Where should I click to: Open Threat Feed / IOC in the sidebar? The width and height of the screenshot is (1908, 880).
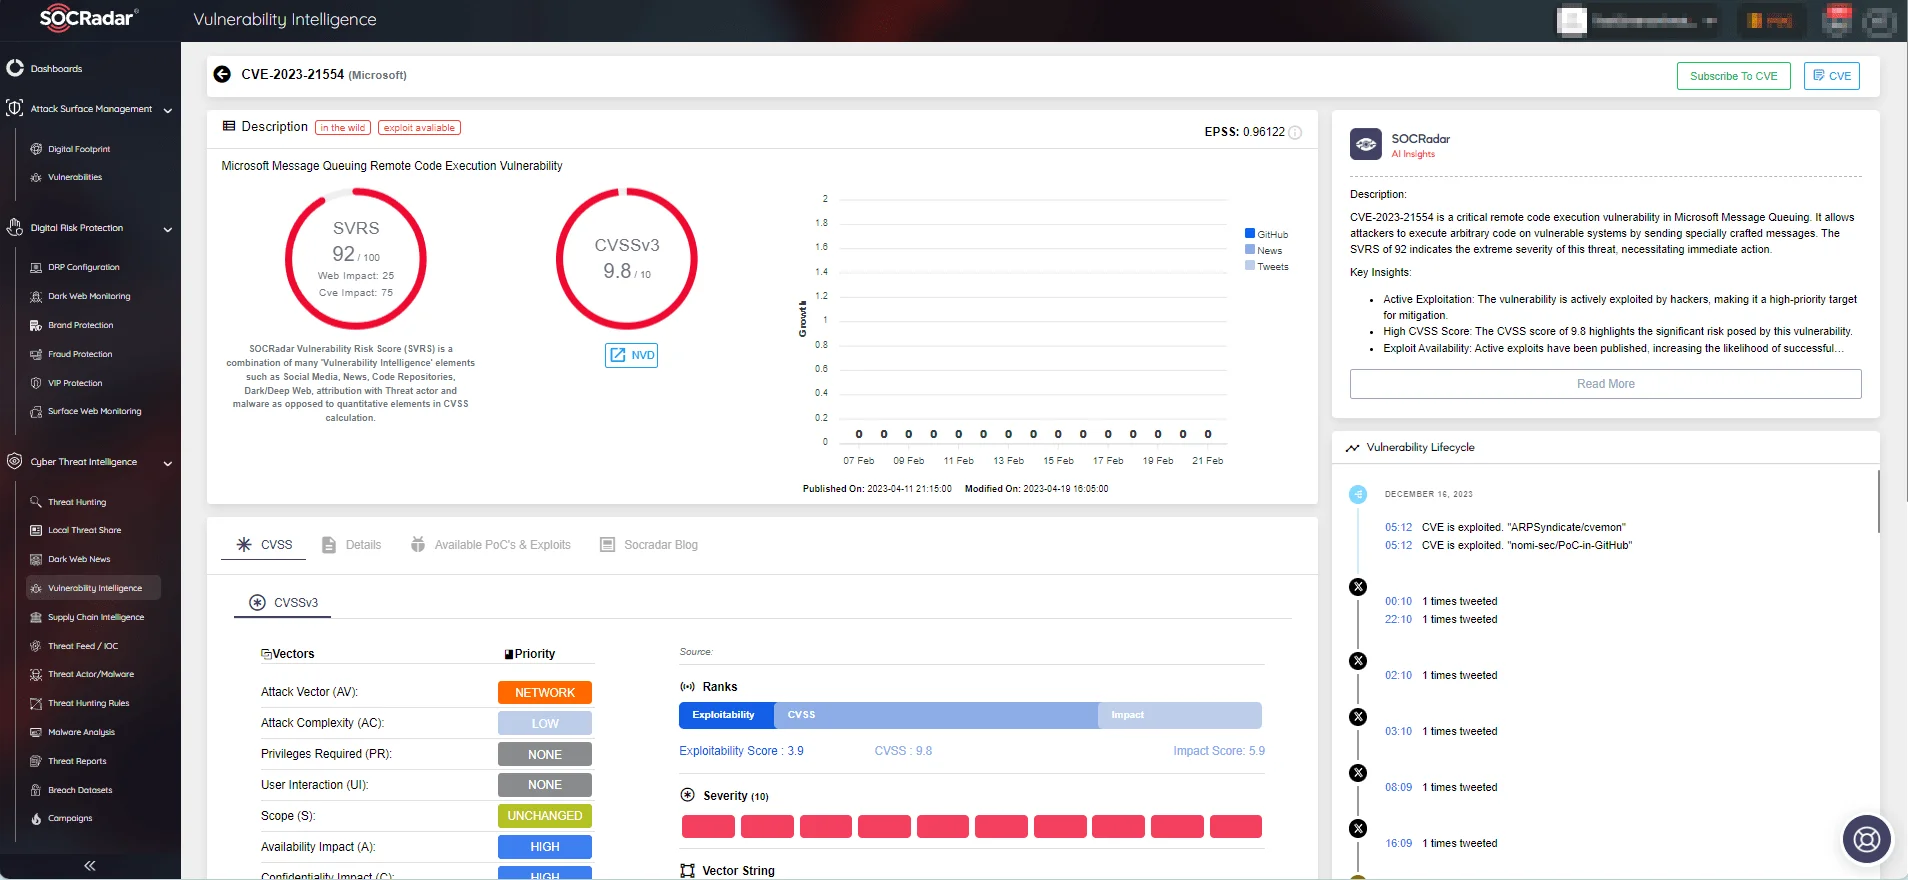point(83,646)
